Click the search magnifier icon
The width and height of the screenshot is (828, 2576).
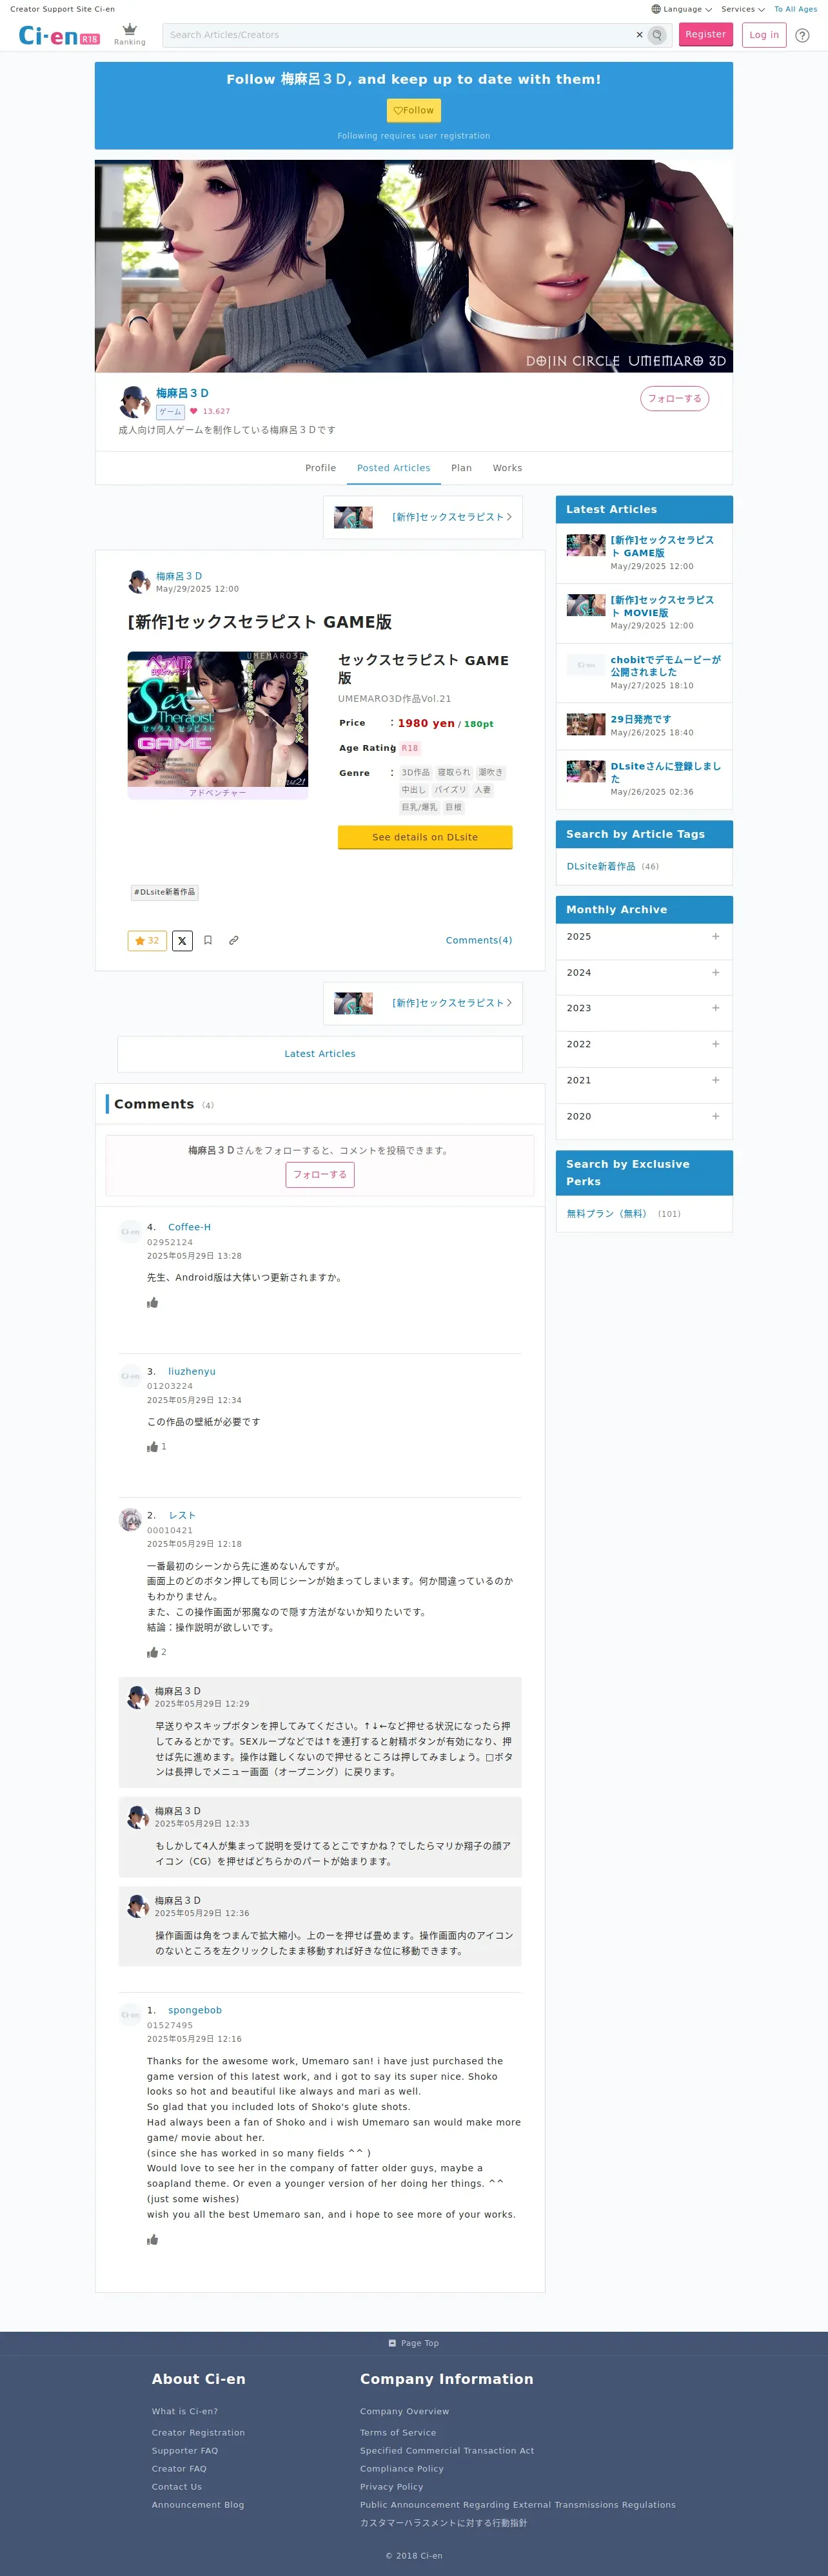coord(657,35)
